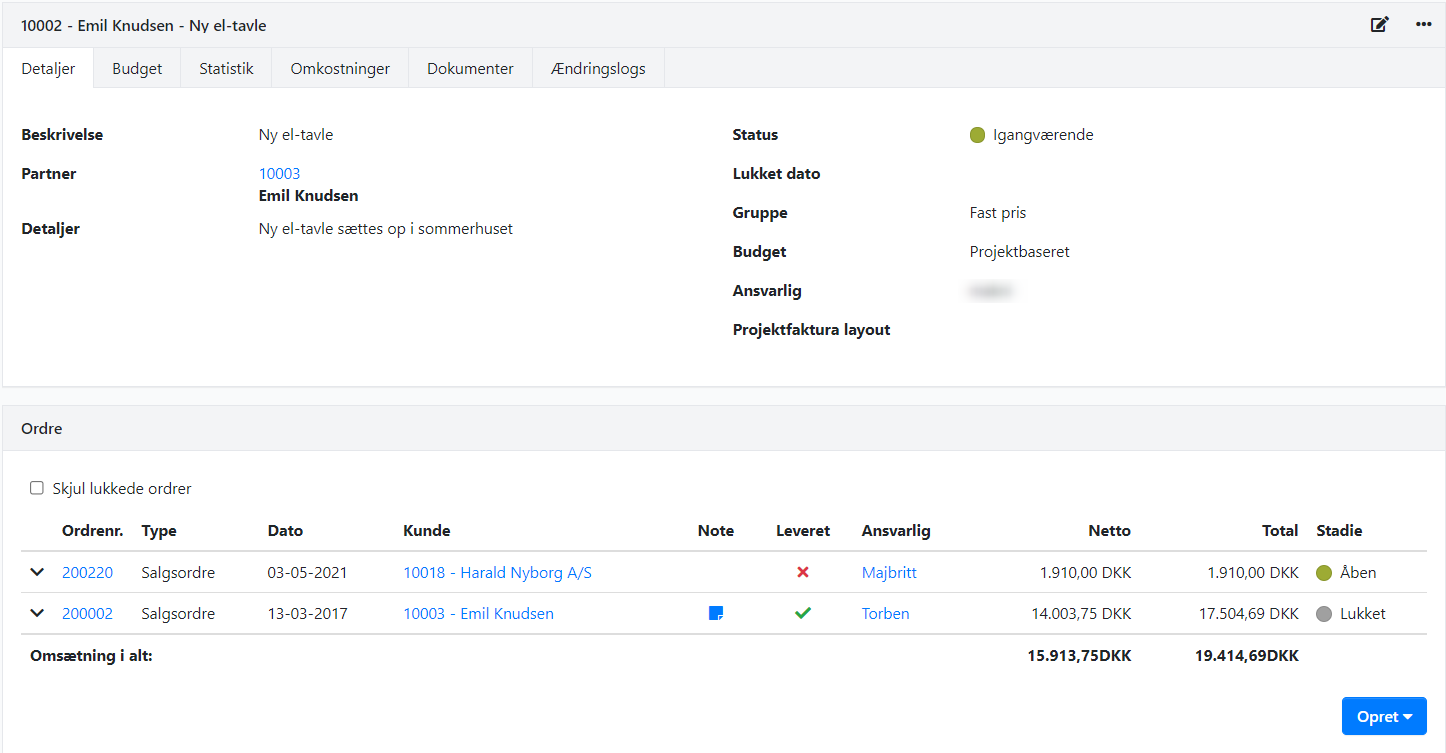The height and width of the screenshot is (753, 1446).
Task: Open partner link 10003
Action: pyautogui.click(x=279, y=174)
